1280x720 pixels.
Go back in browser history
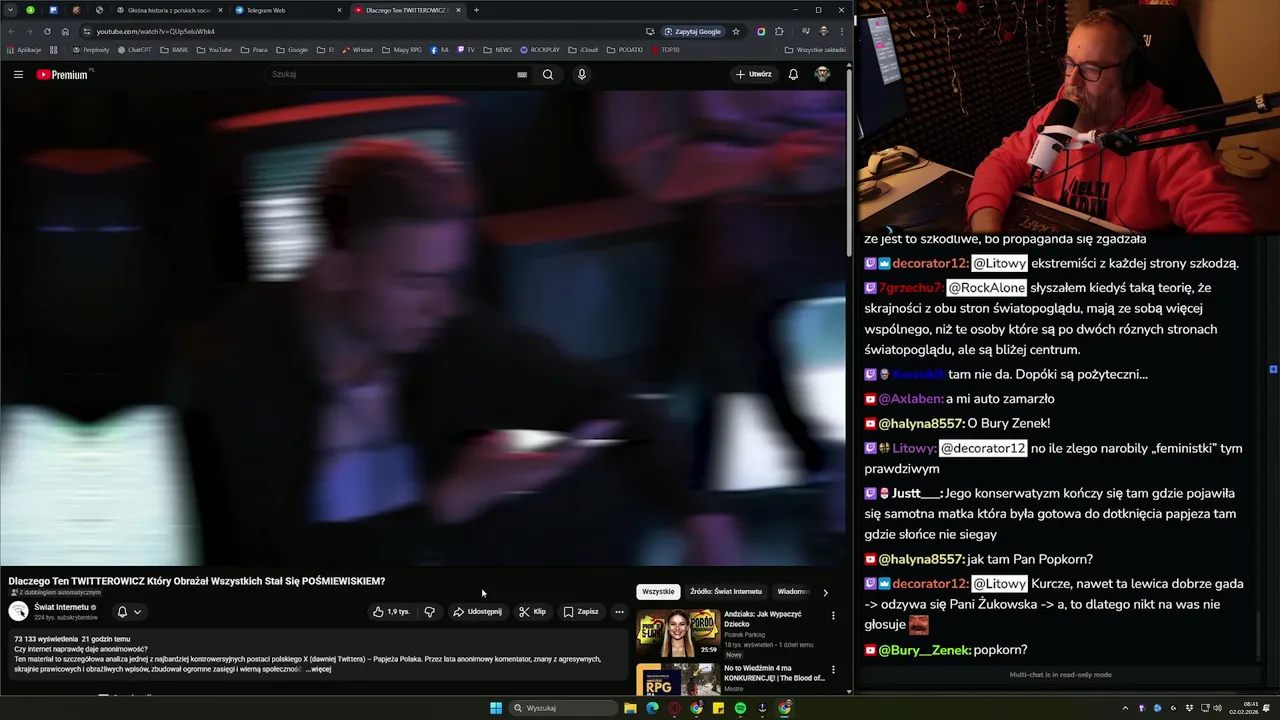point(12,31)
